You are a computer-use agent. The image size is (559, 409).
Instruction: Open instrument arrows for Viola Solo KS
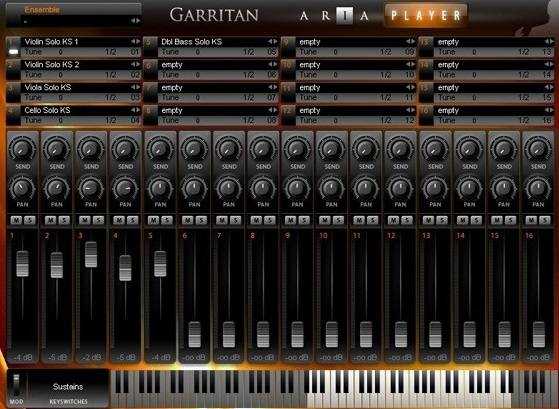[135, 87]
